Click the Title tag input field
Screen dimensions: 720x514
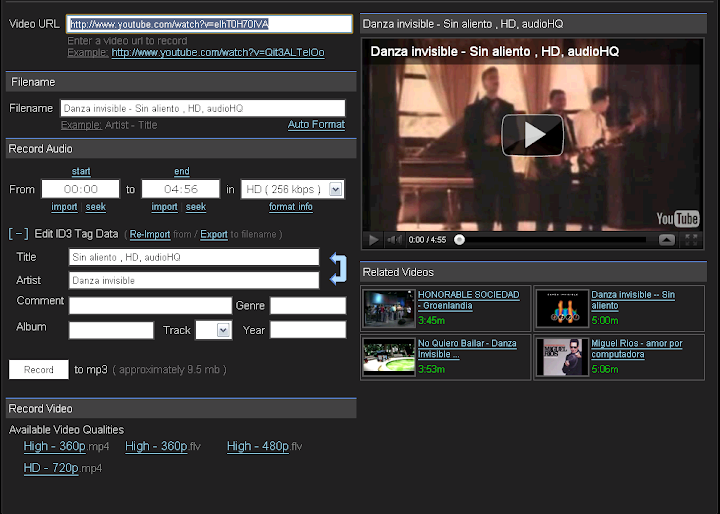click(x=194, y=257)
